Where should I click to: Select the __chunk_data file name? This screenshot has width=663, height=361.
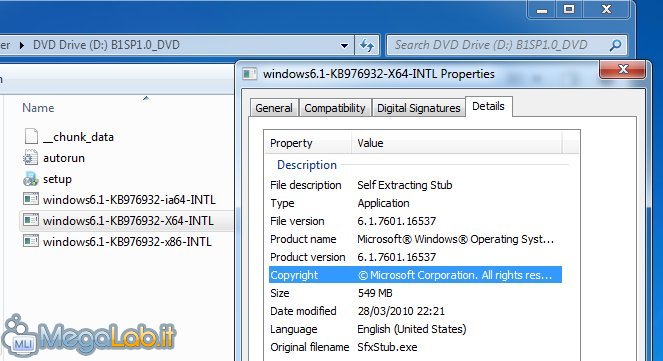pyautogui.click(x=78, y=137)
